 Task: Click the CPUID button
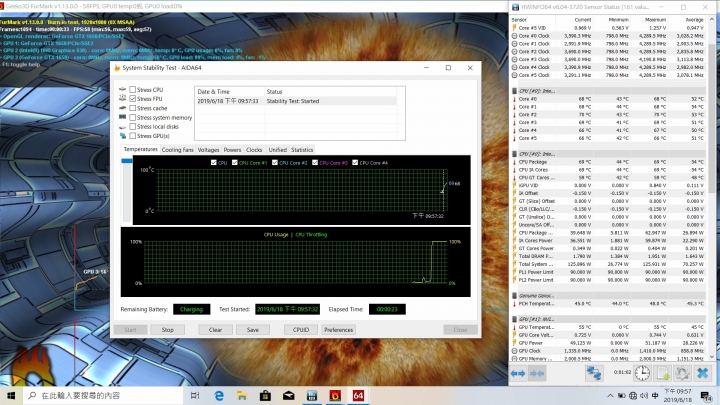(301, 330)
